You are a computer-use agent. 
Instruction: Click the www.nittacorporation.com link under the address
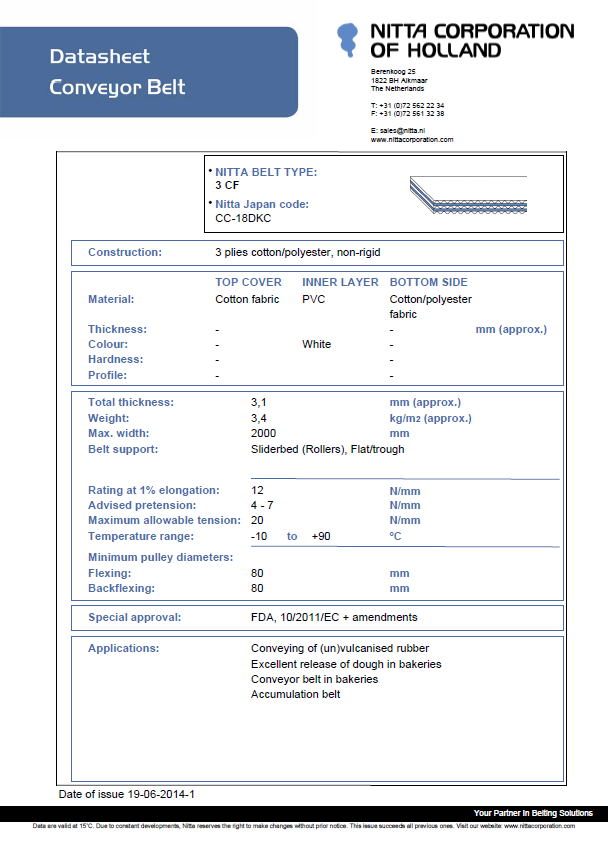click(x=412, y=140)
